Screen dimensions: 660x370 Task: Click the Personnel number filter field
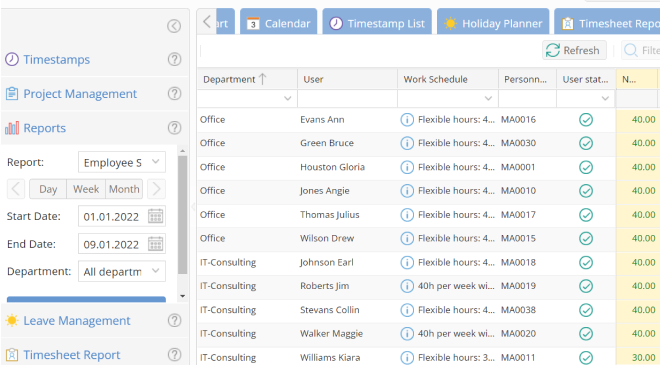pyautogui.click(x=527, y=98)
